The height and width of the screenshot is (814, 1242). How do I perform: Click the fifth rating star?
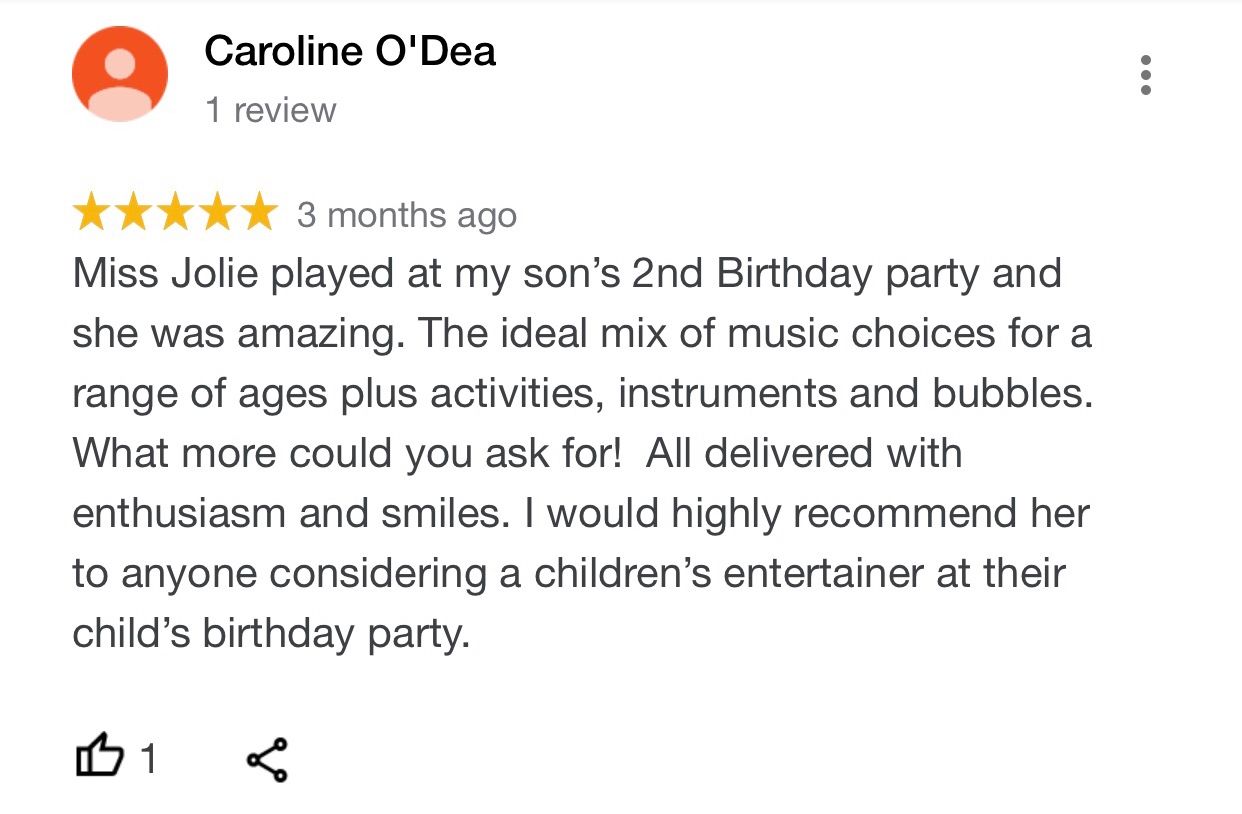pyautogui.click(x=259, y=213)
